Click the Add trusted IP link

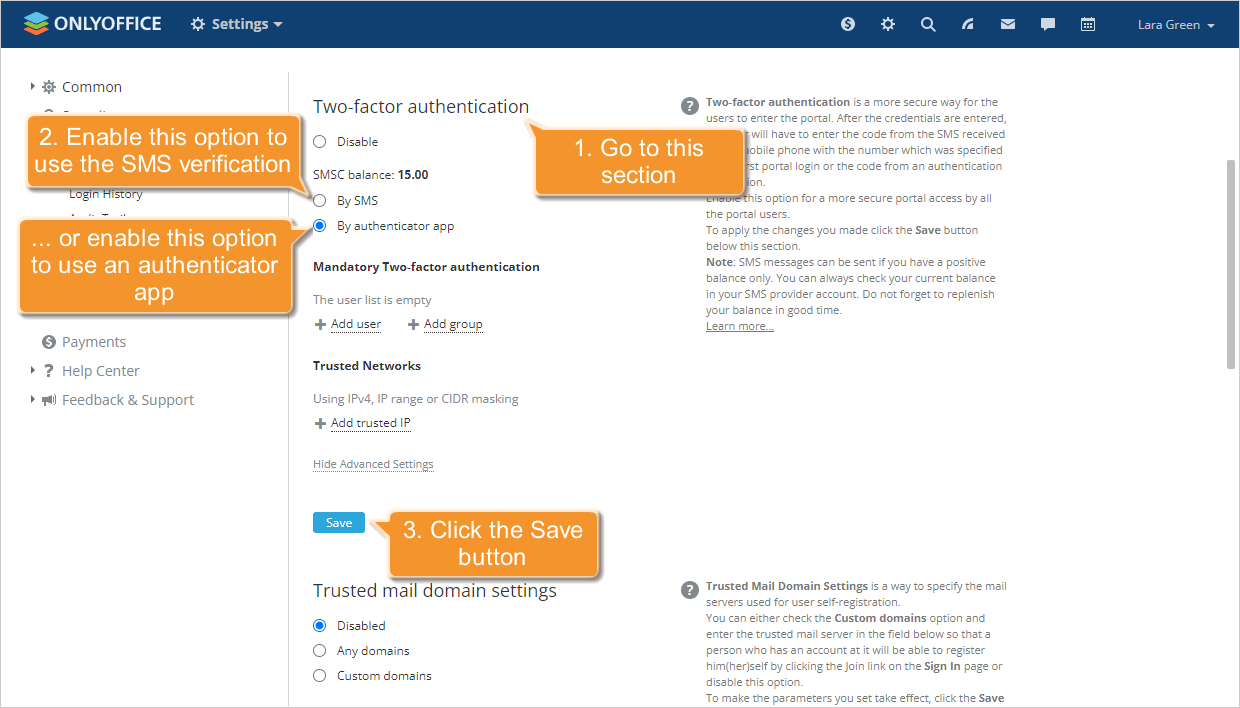(370, 423)
